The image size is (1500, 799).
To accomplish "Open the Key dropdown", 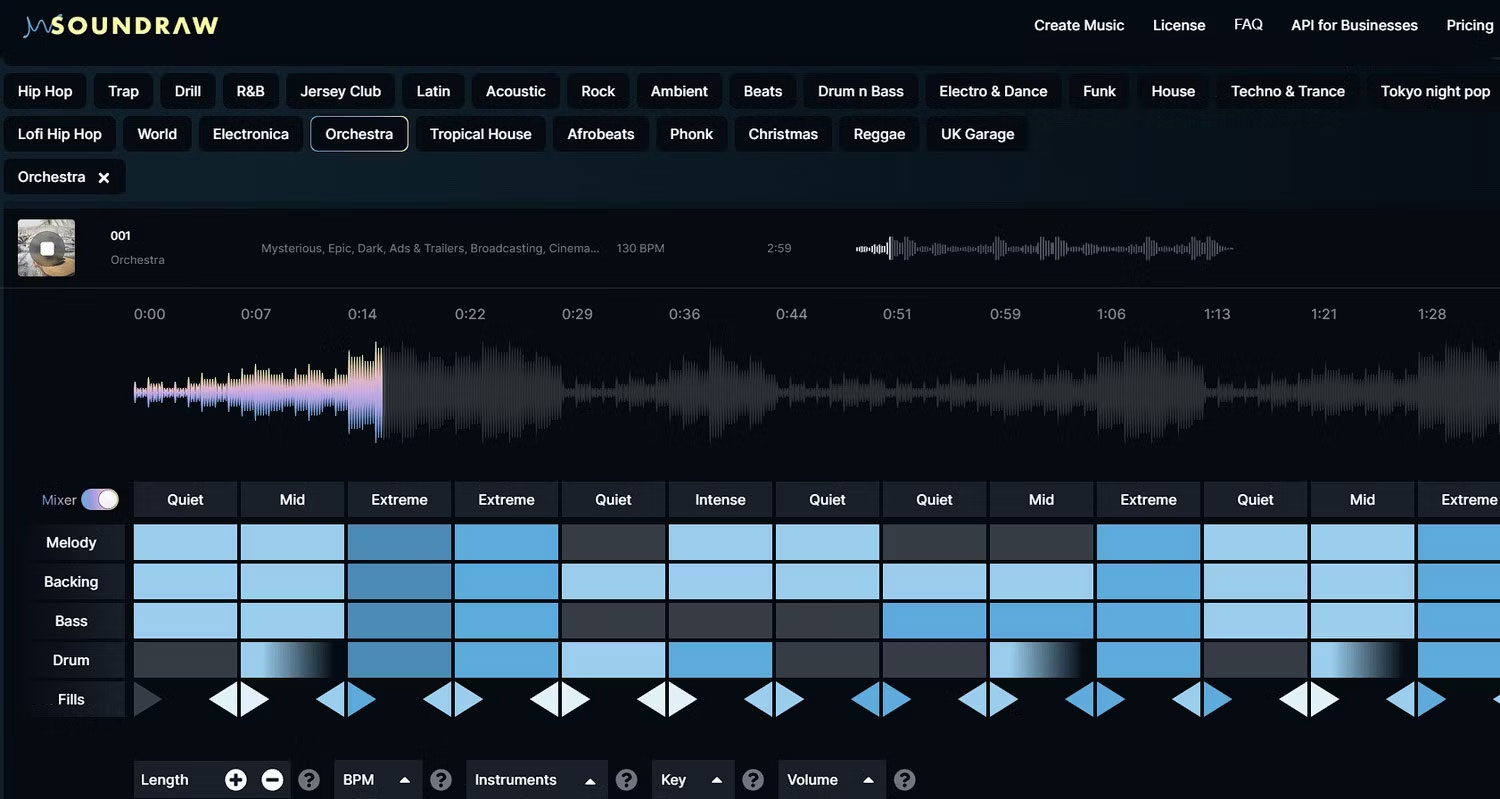I will coord(692,779).
